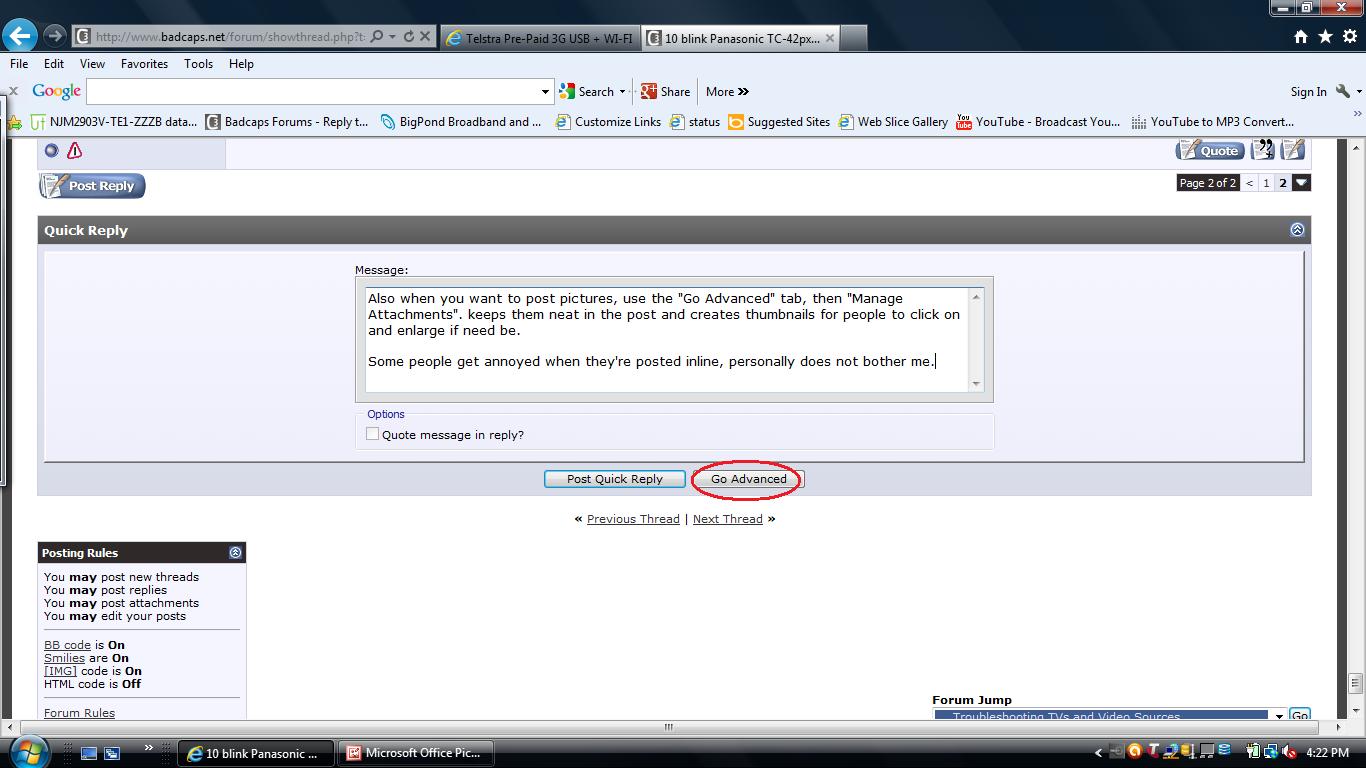Click the volume speaker tray icon
This screenshot has height=768, width=1366.
(x=1289, y=752)
